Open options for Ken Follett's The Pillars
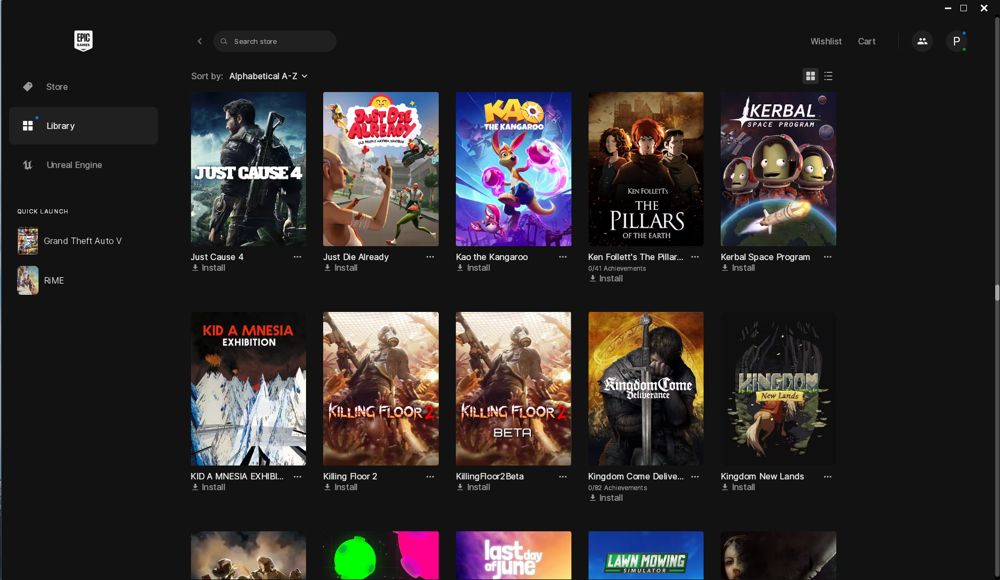Screen dimensions: 1000x580 (x=695, y=257)
